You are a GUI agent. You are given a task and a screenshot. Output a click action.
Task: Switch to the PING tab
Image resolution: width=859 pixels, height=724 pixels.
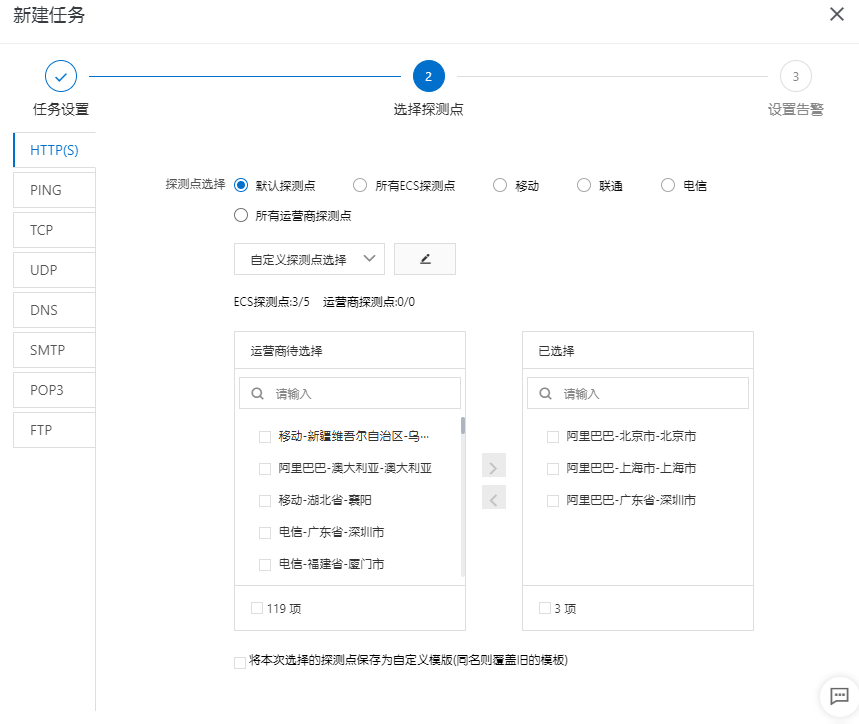pyautogui.click(x=54, y=190)
